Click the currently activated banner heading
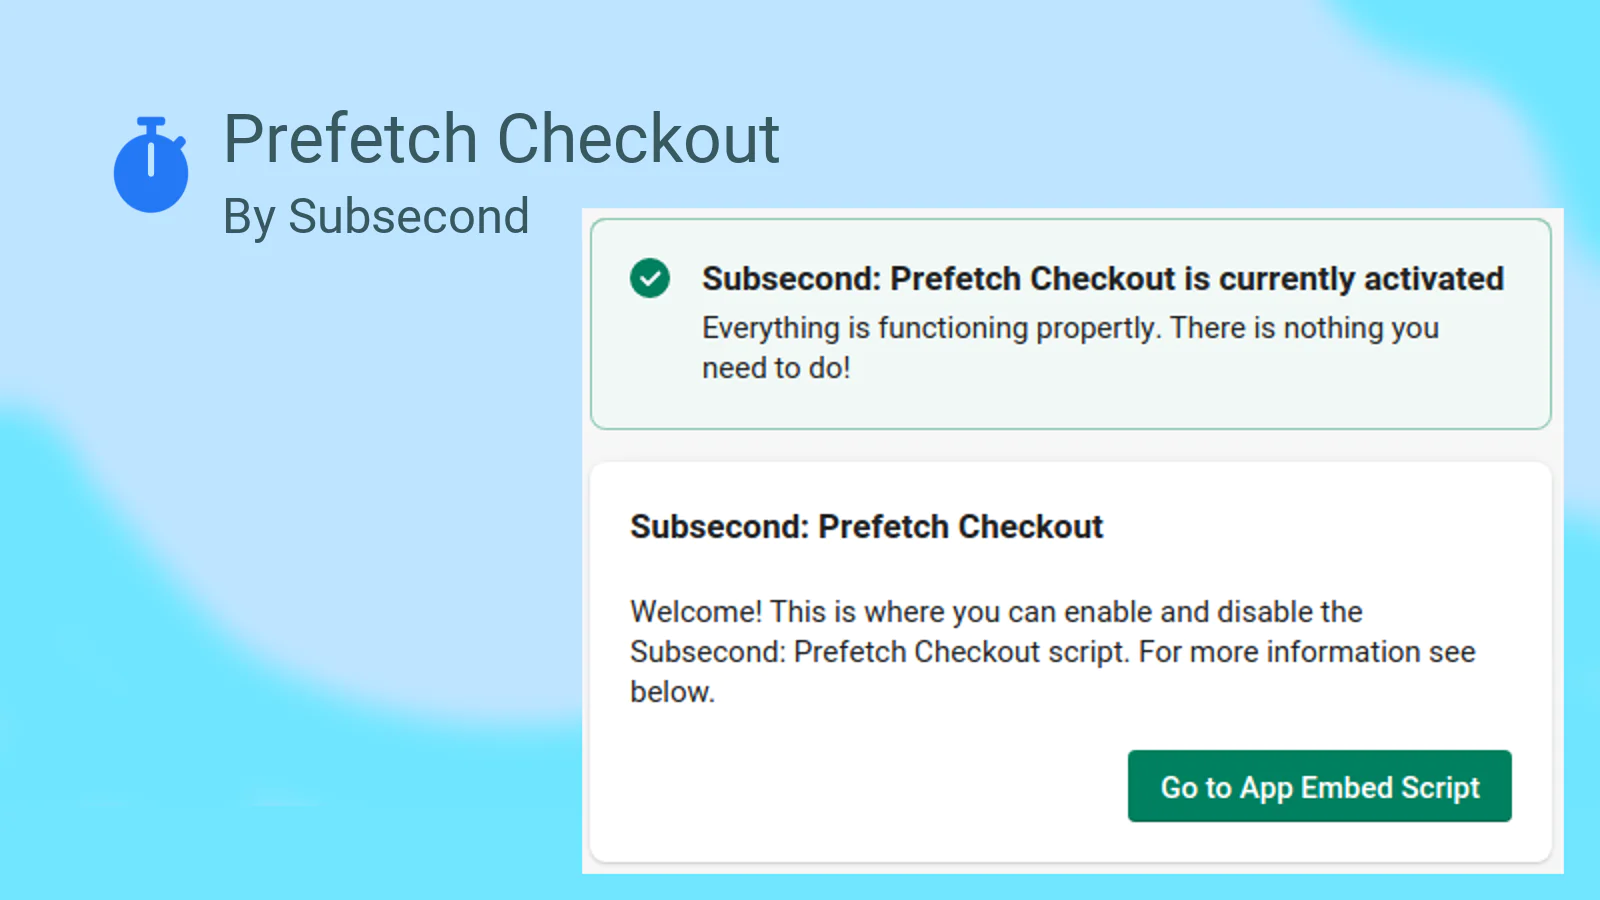Screen dimensions: 1600x900 (x=1102, y=278)
